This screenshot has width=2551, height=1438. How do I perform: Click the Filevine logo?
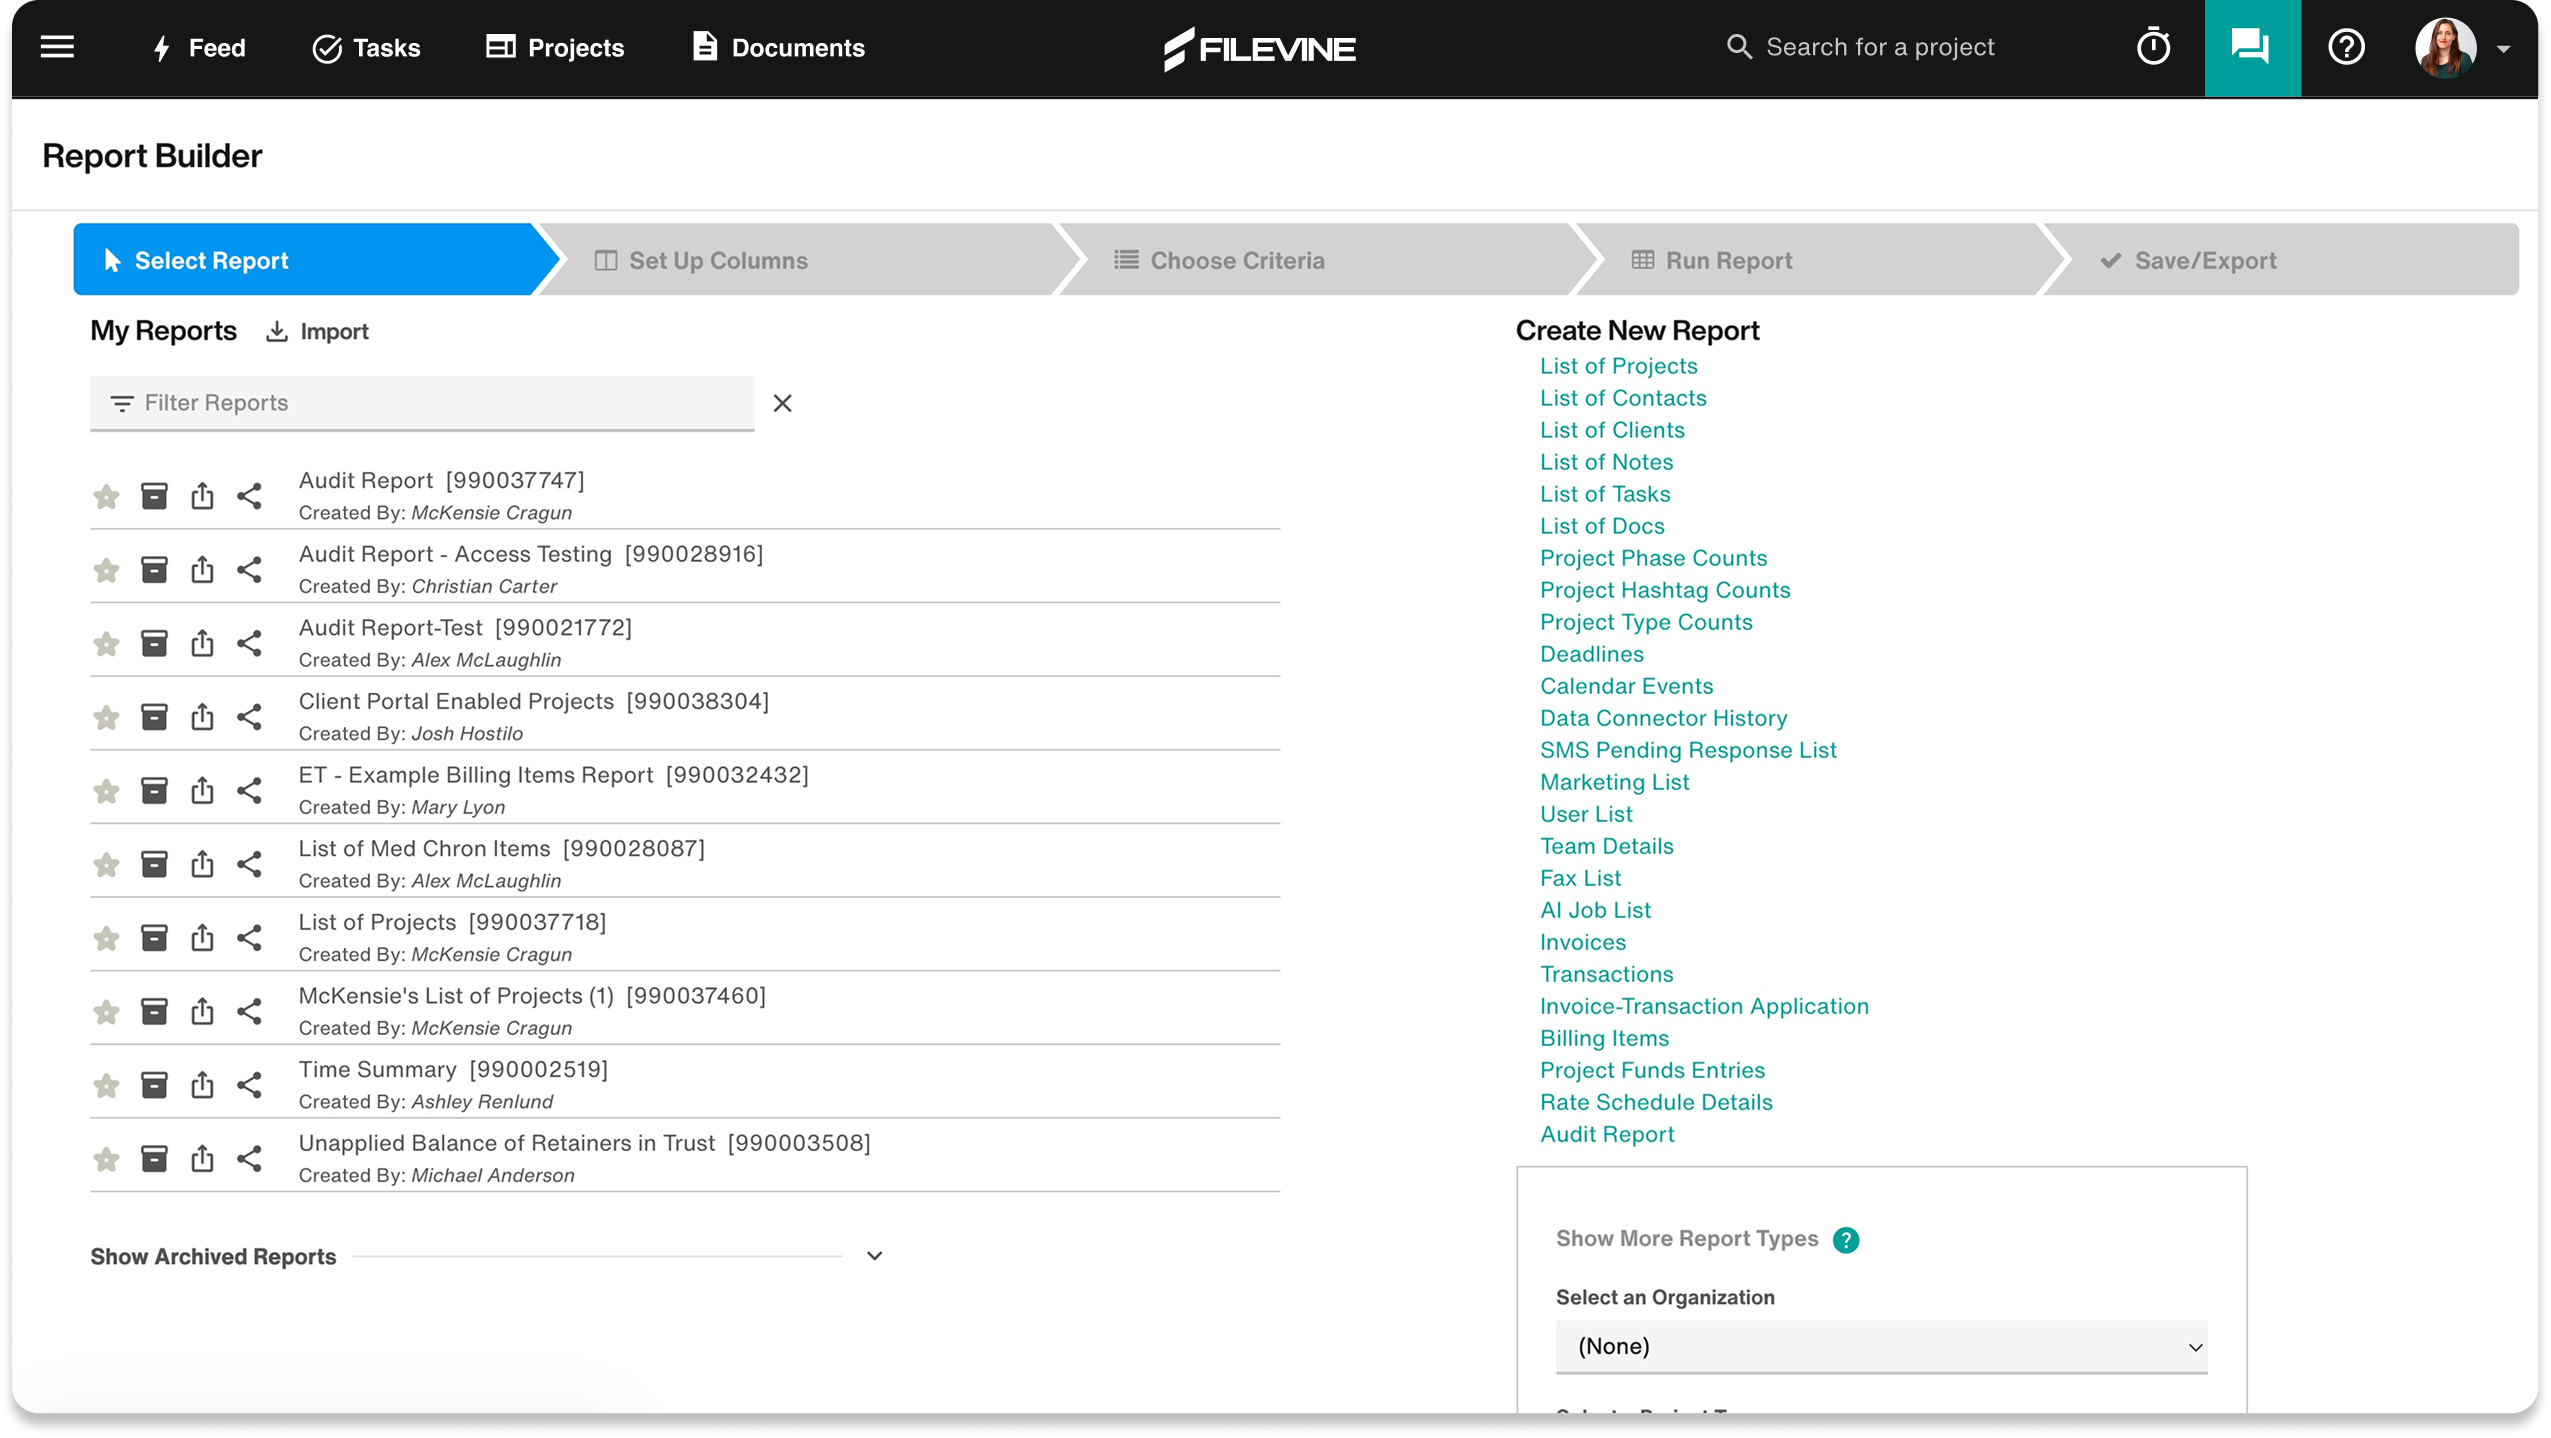pos(1259,48)
